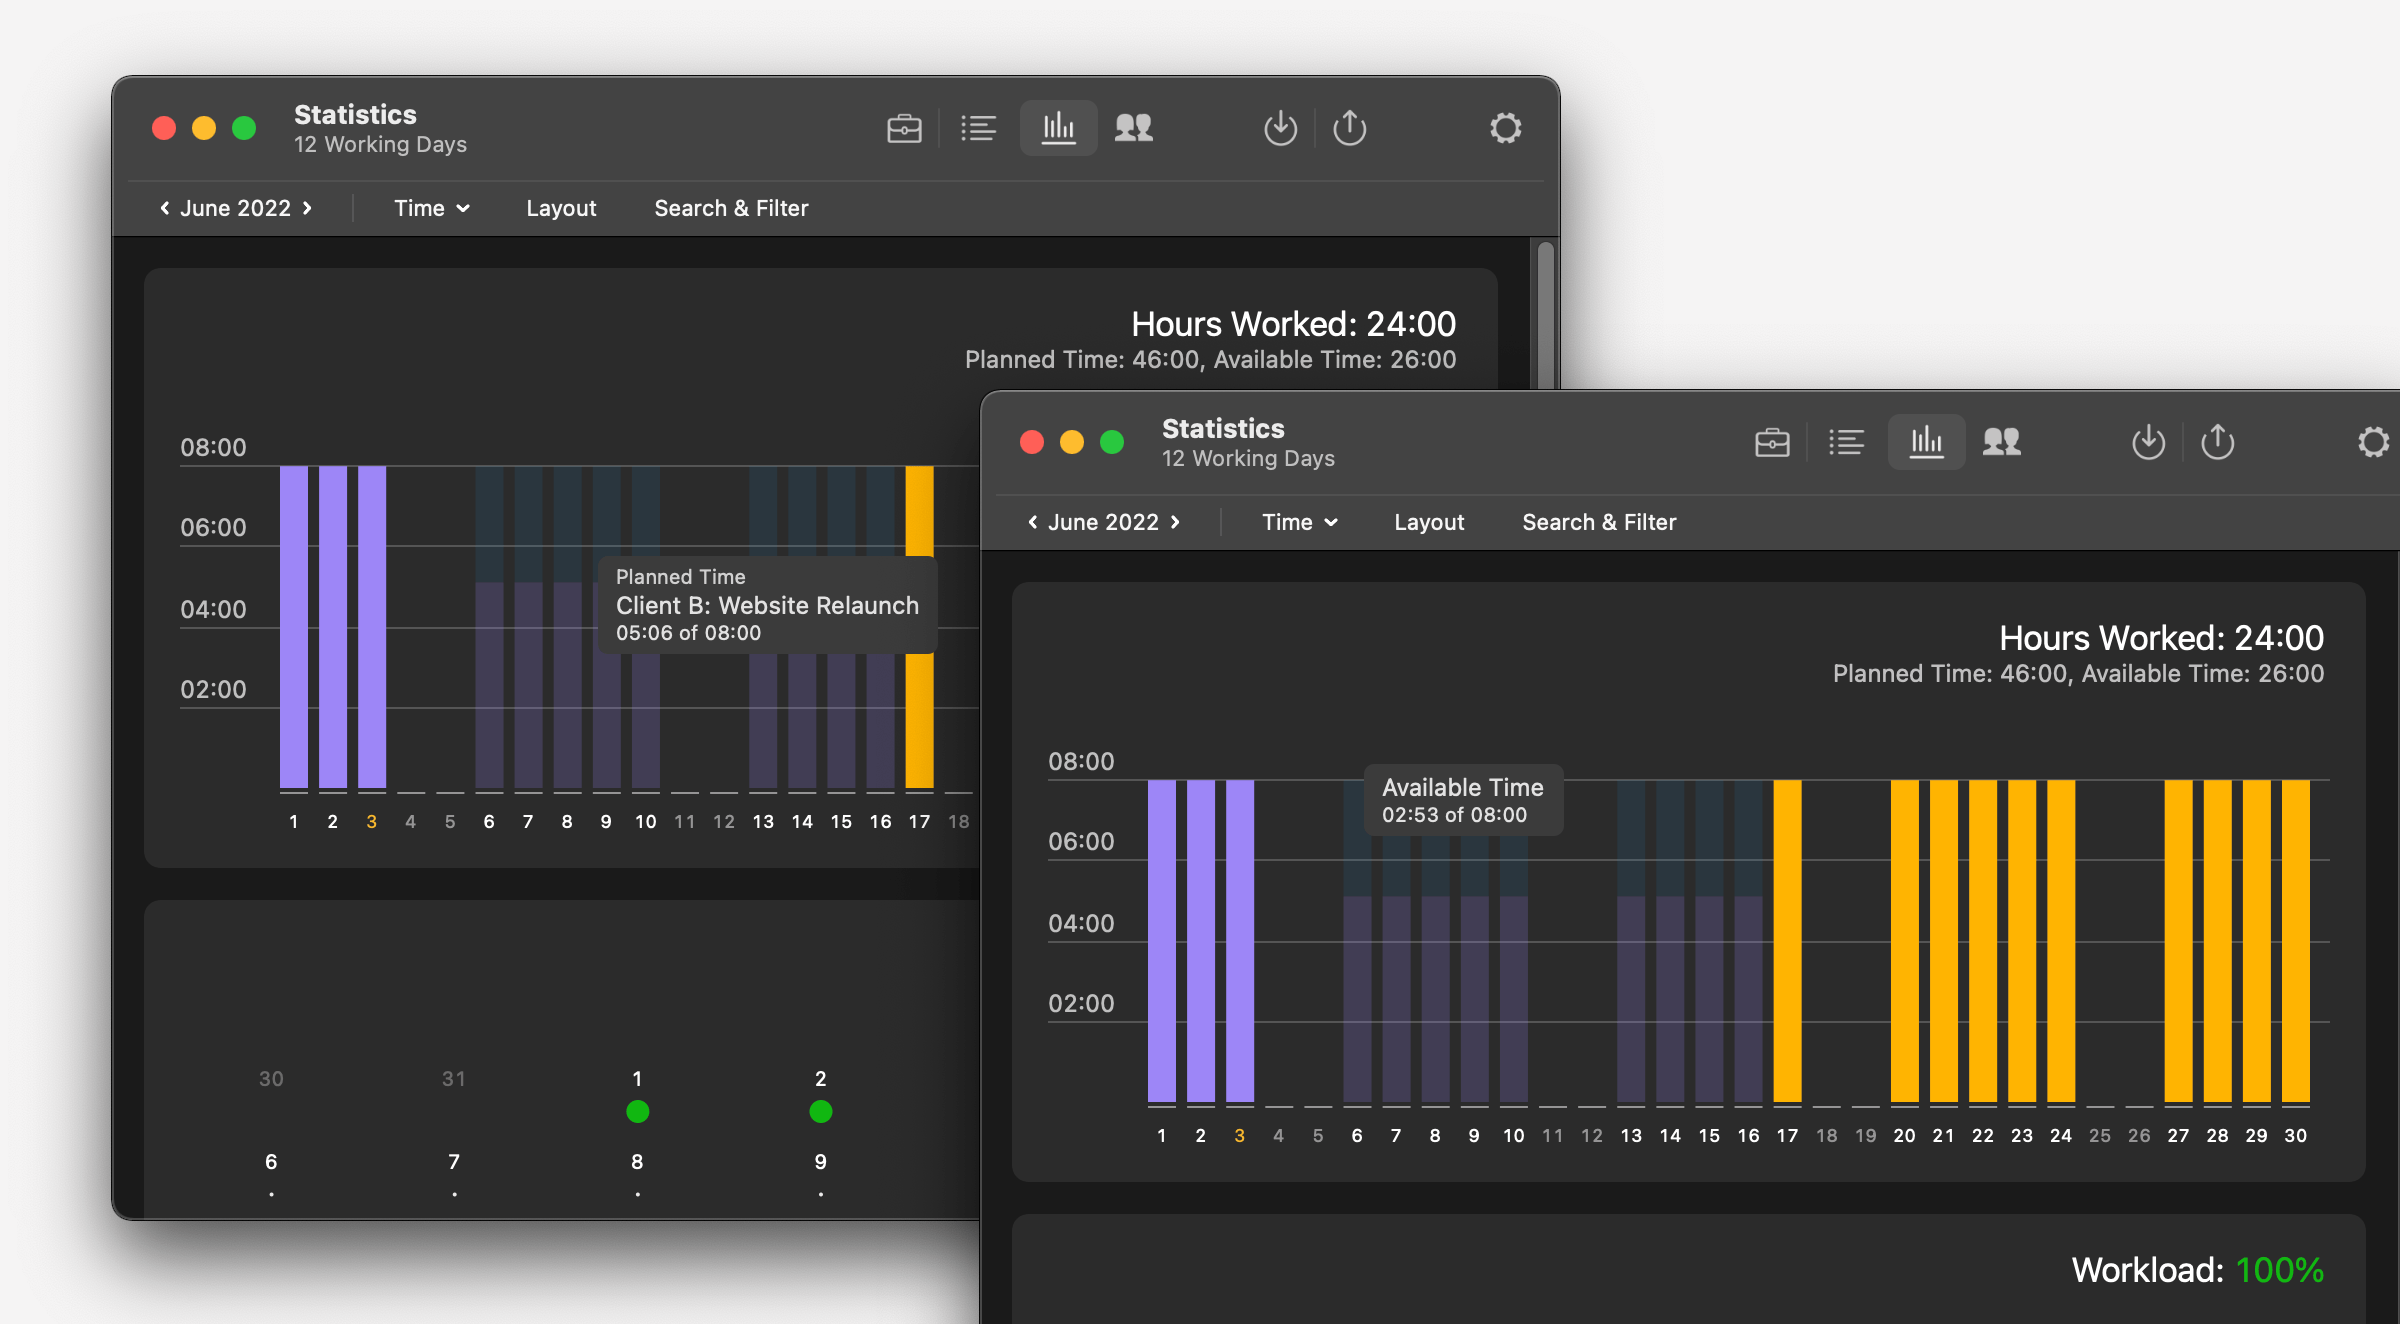Click the orange bar for day 20 in front chart
2400x1324 pixels.
pos(1904,941)
